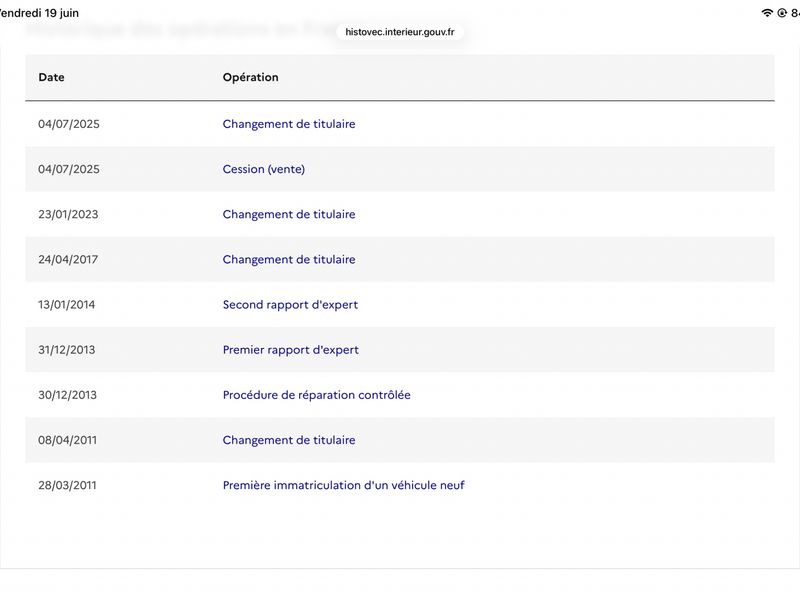Open the histovec.interieur.gouv.fr address pill
The width and height of the screenshot is (800, 600).
coord(399,32)
